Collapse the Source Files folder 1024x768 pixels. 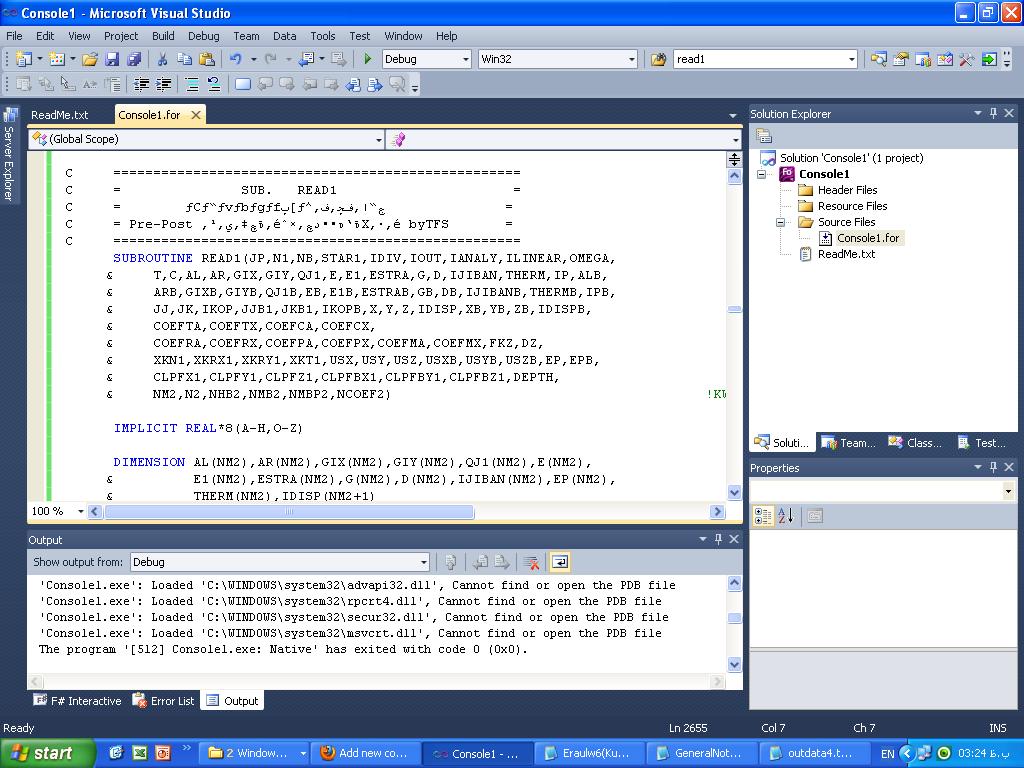point(781,222)
